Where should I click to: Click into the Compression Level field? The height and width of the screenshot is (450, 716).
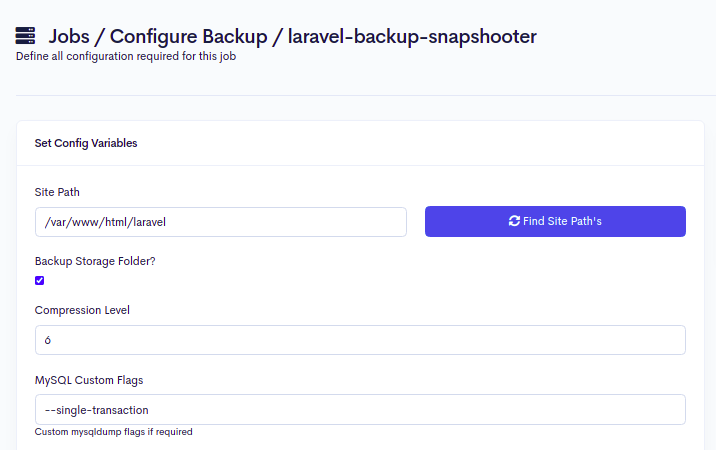tap(360, 340)
